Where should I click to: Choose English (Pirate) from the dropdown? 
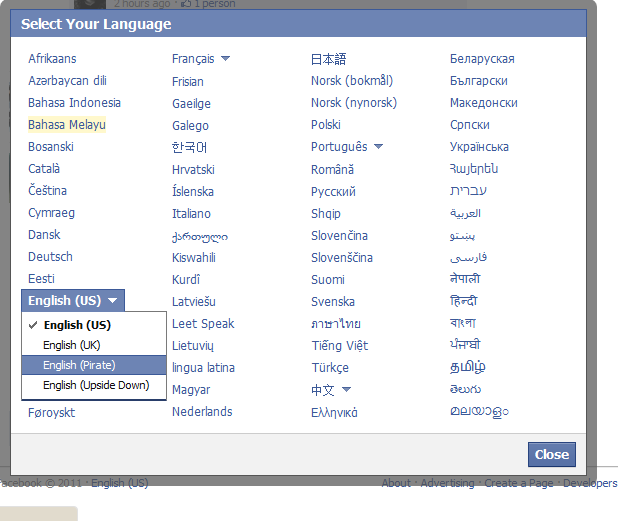(94, 365)
